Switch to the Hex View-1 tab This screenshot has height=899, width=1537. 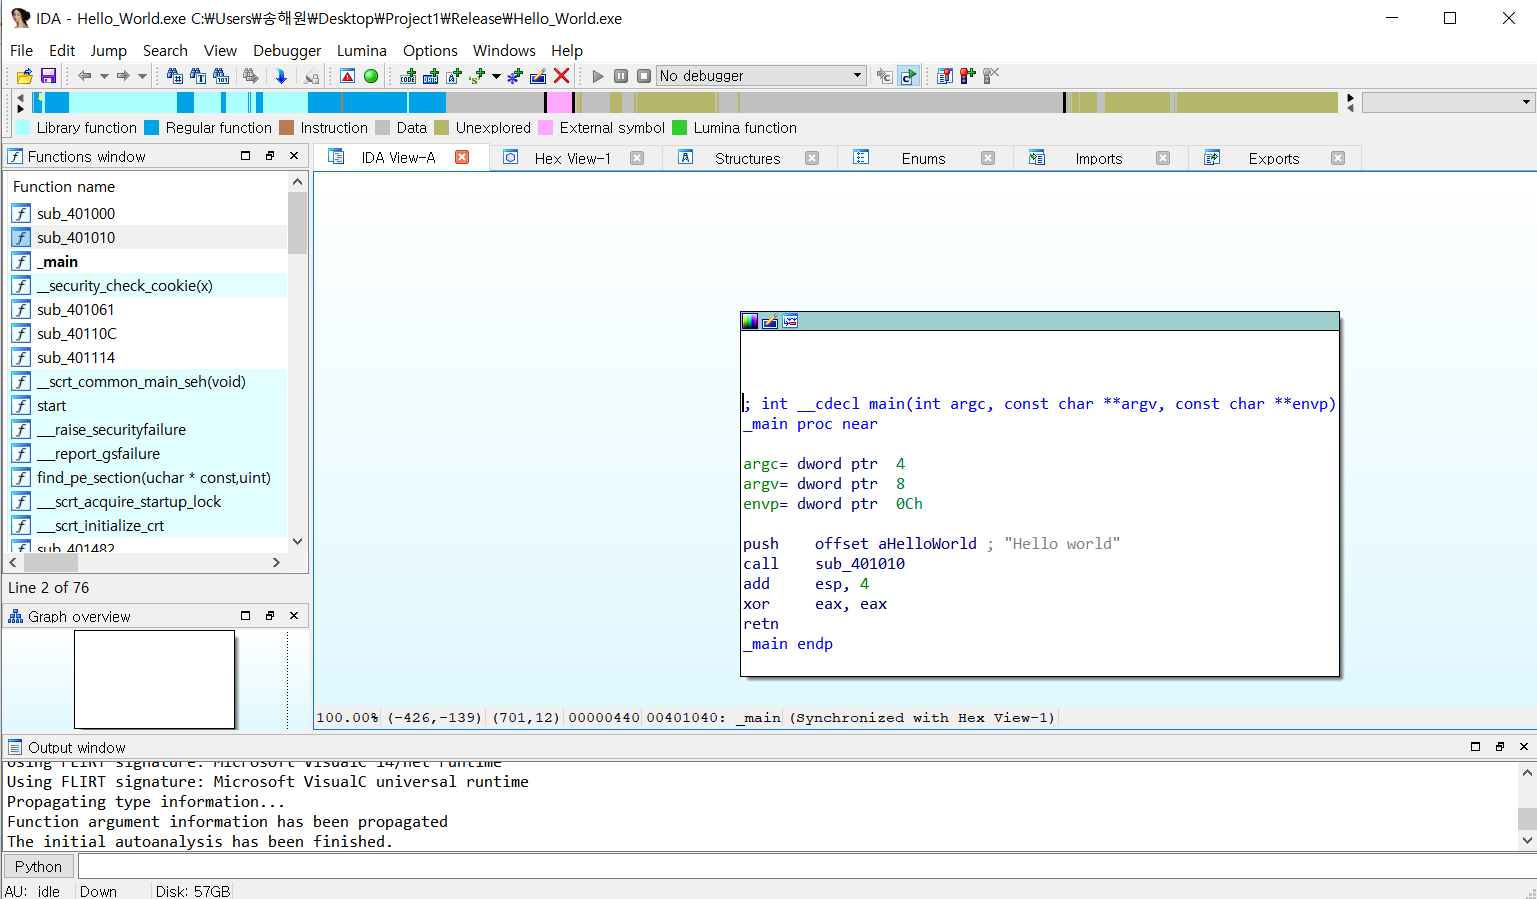tap(572, 158)
